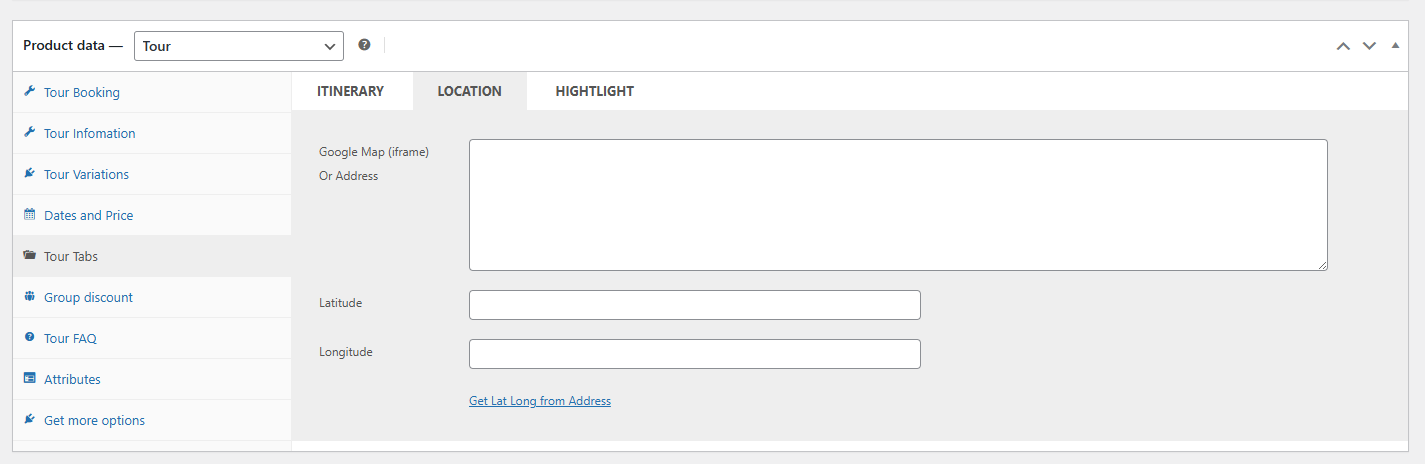The height and width of the screenshot is (464, 1425).
Task: Click the wrench icon beside Tour Infomation
Action: 29,133
